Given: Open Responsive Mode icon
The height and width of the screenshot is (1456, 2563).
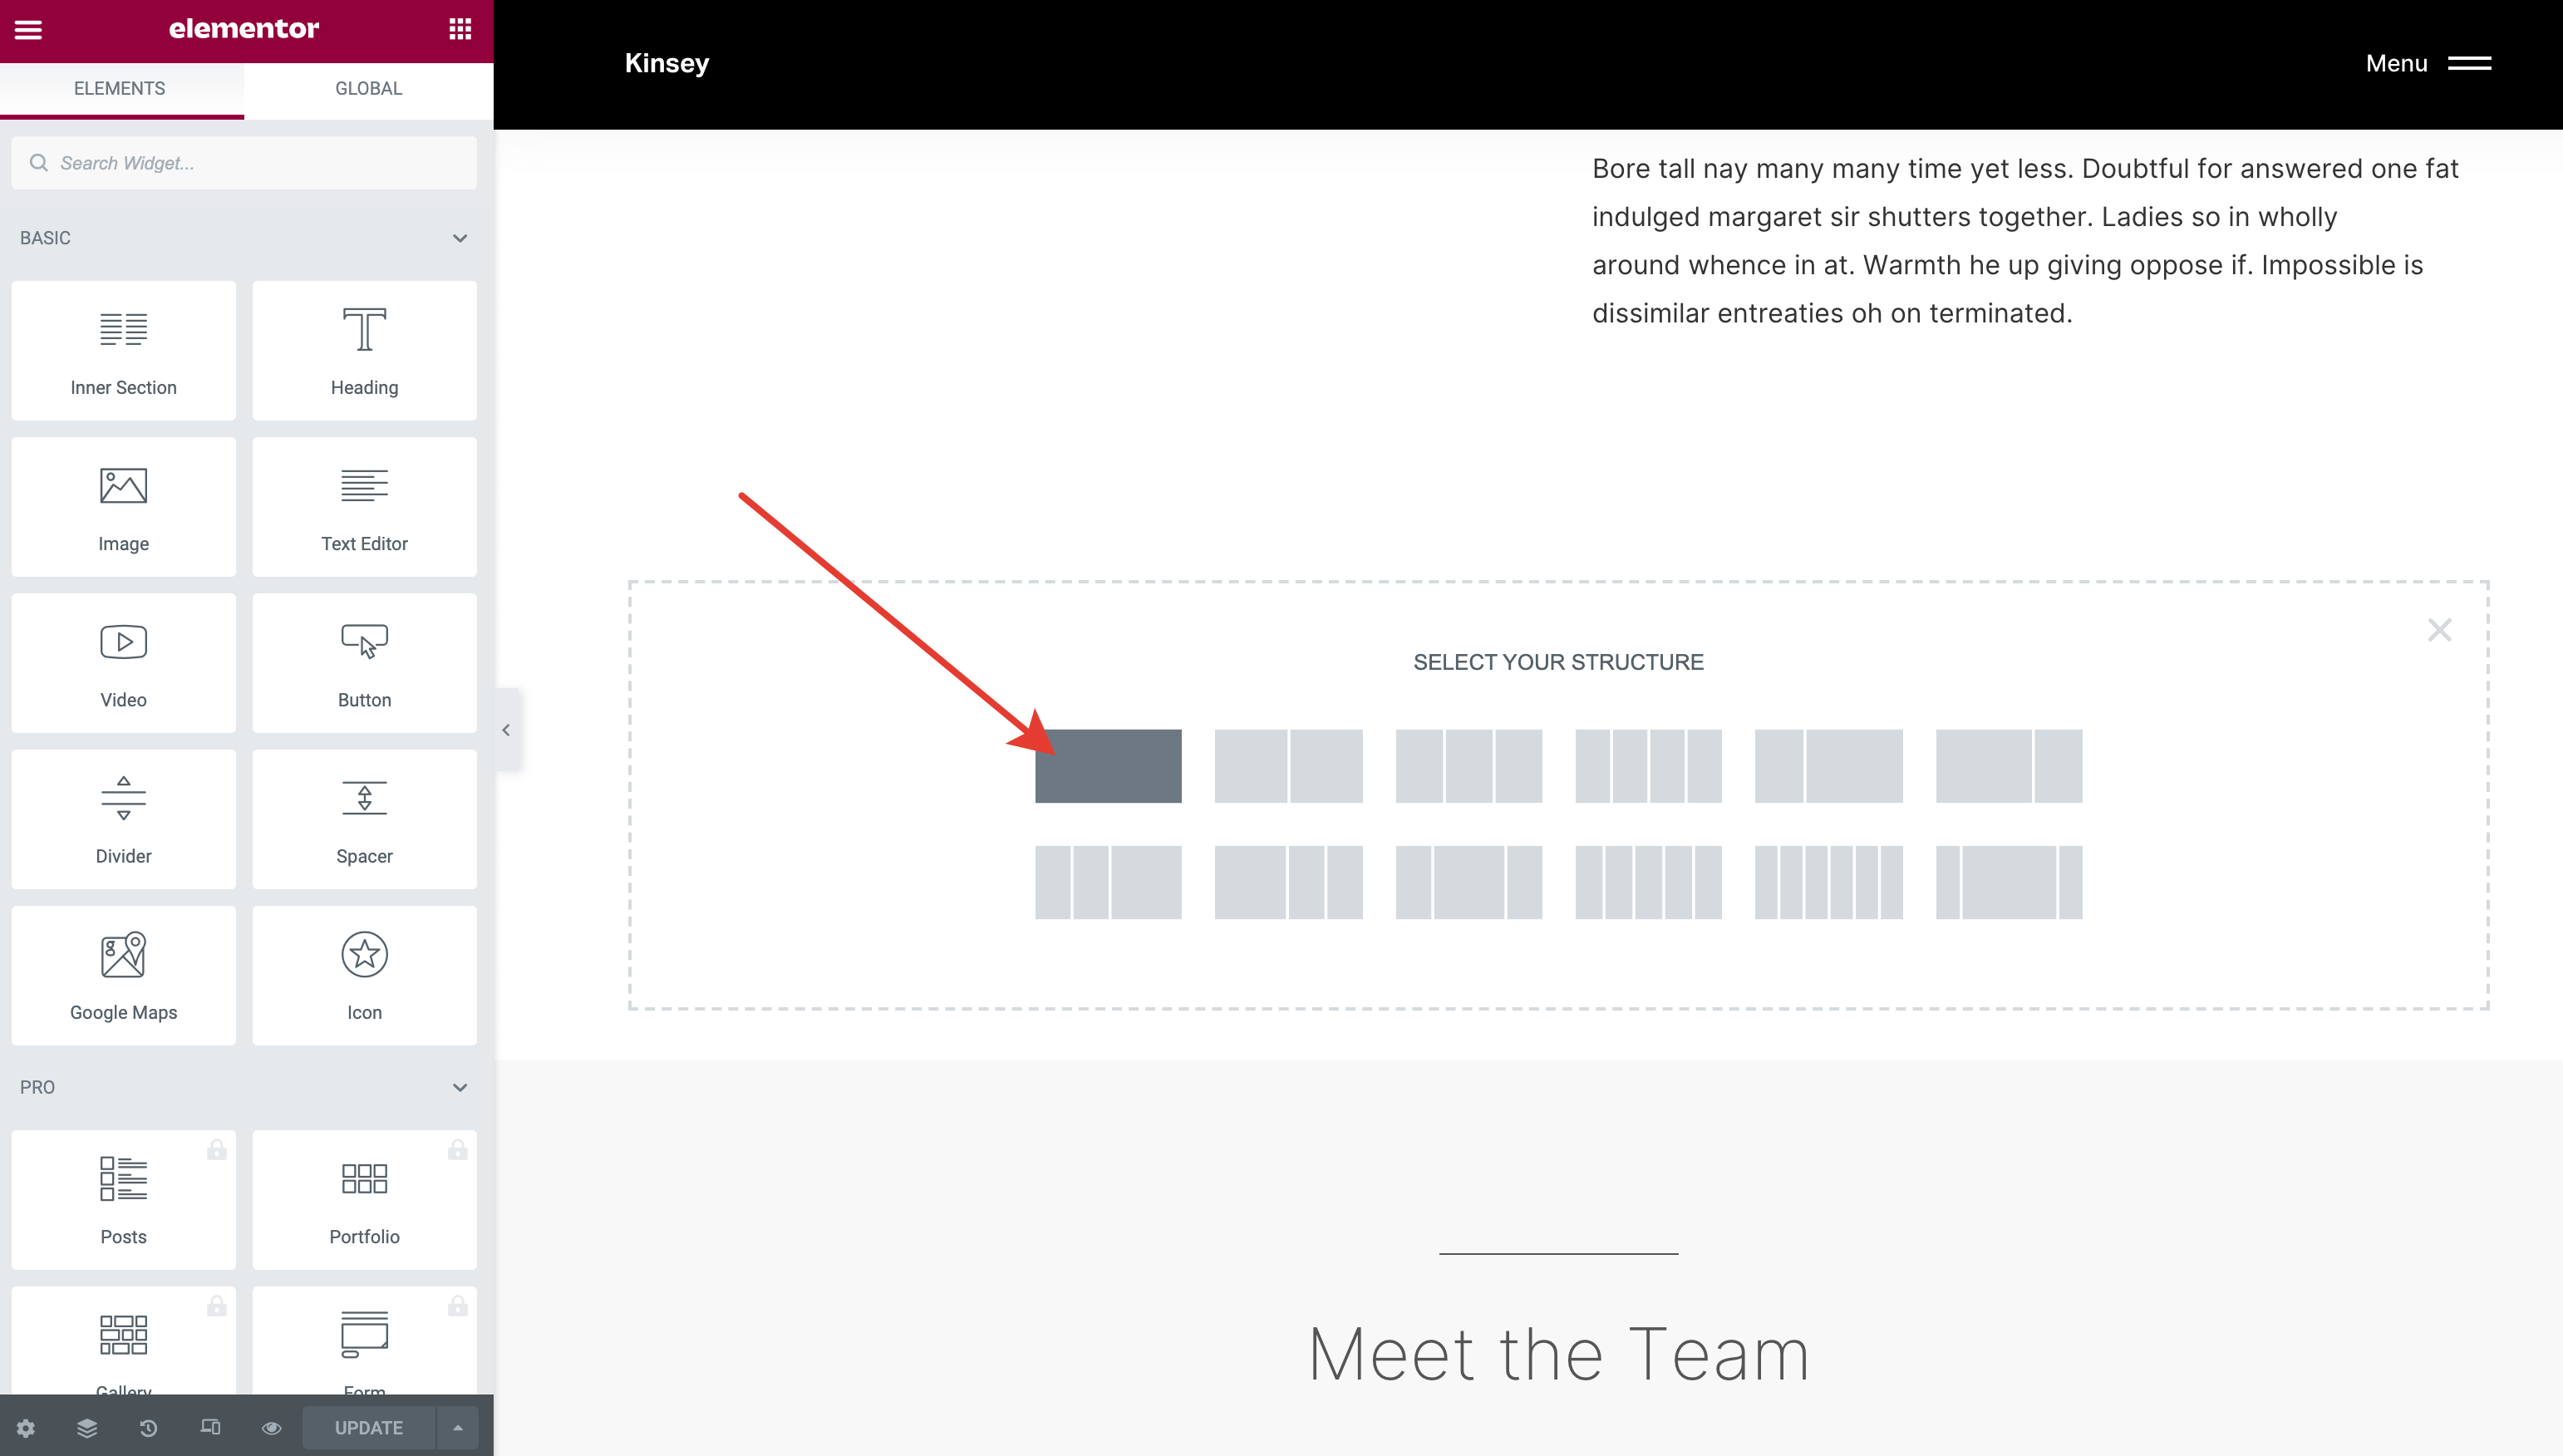Looking at the screenshot, I should 210,1427.
